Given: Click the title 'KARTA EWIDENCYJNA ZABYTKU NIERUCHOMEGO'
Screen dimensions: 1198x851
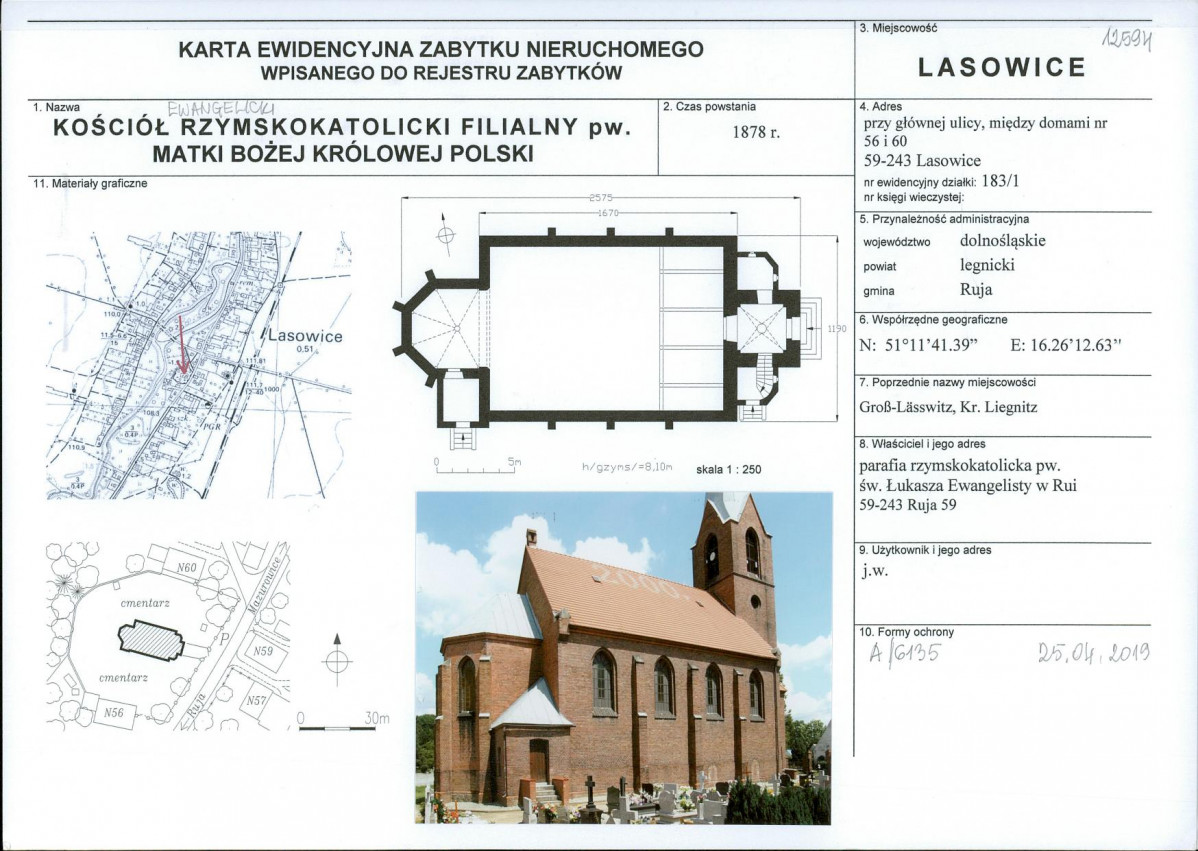Looking at the screenshot, I should pyautogui.click(x=441, y=50).
